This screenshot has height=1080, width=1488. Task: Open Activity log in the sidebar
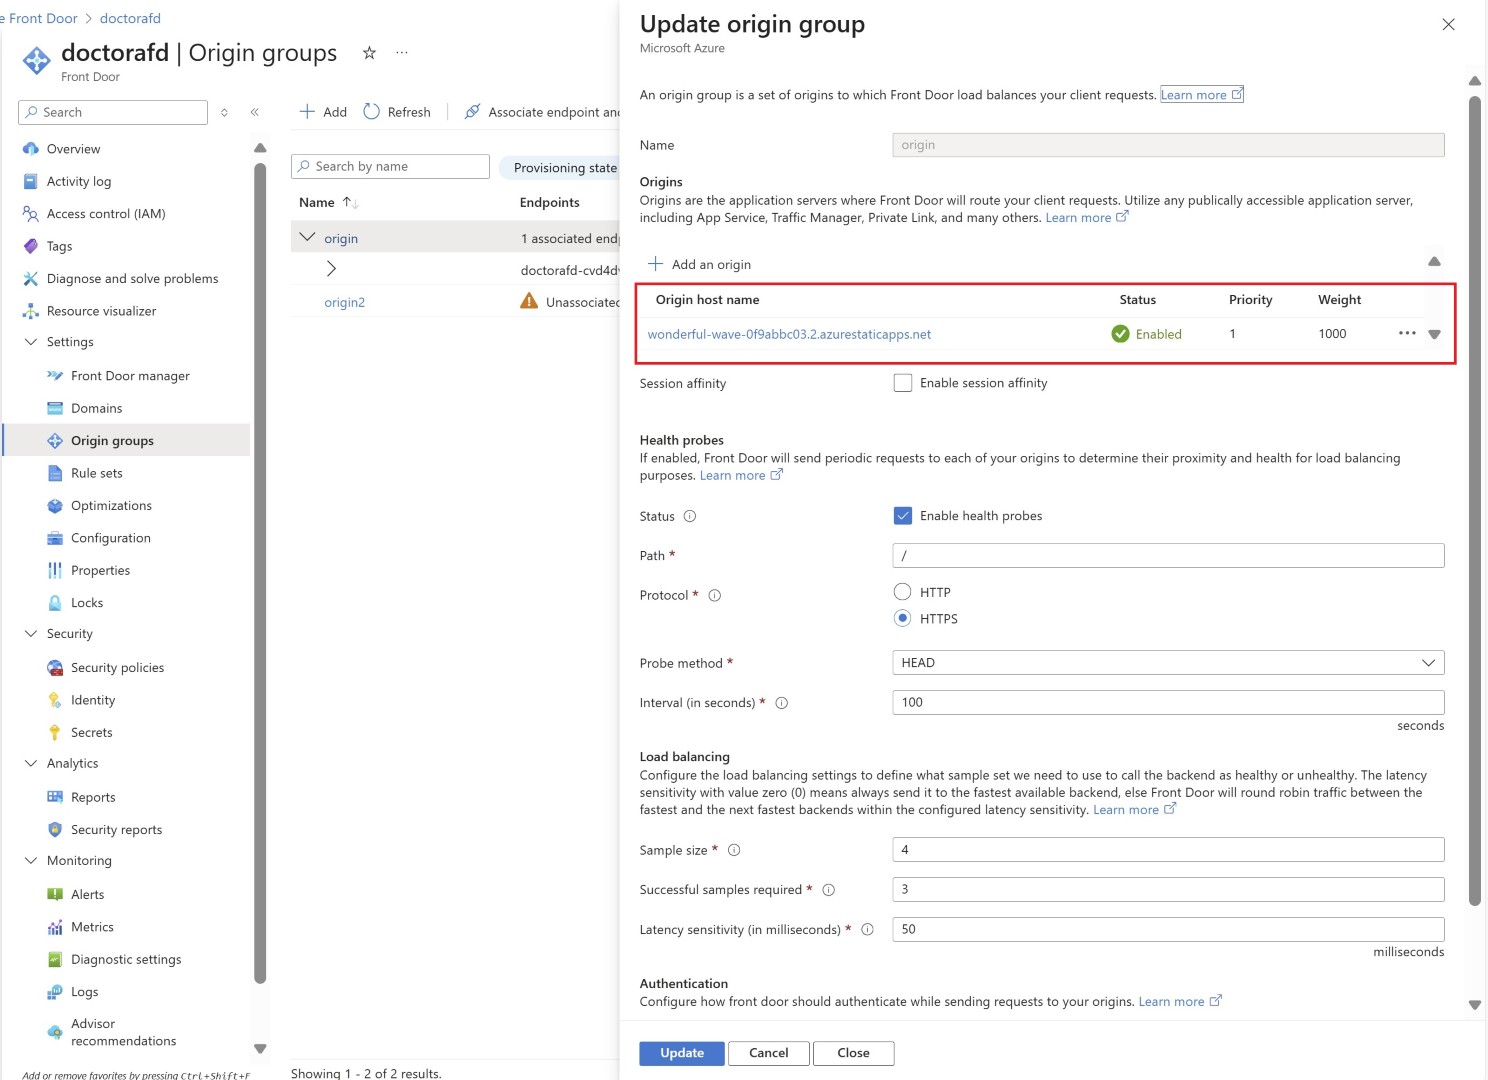point(79,181)
